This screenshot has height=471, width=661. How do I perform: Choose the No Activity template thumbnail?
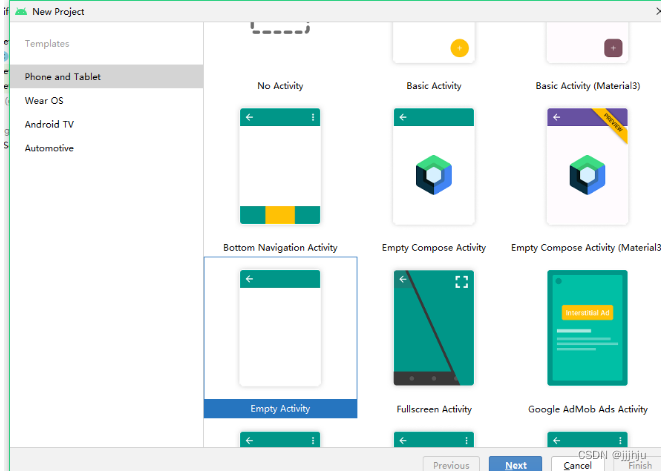click(280, 28)
